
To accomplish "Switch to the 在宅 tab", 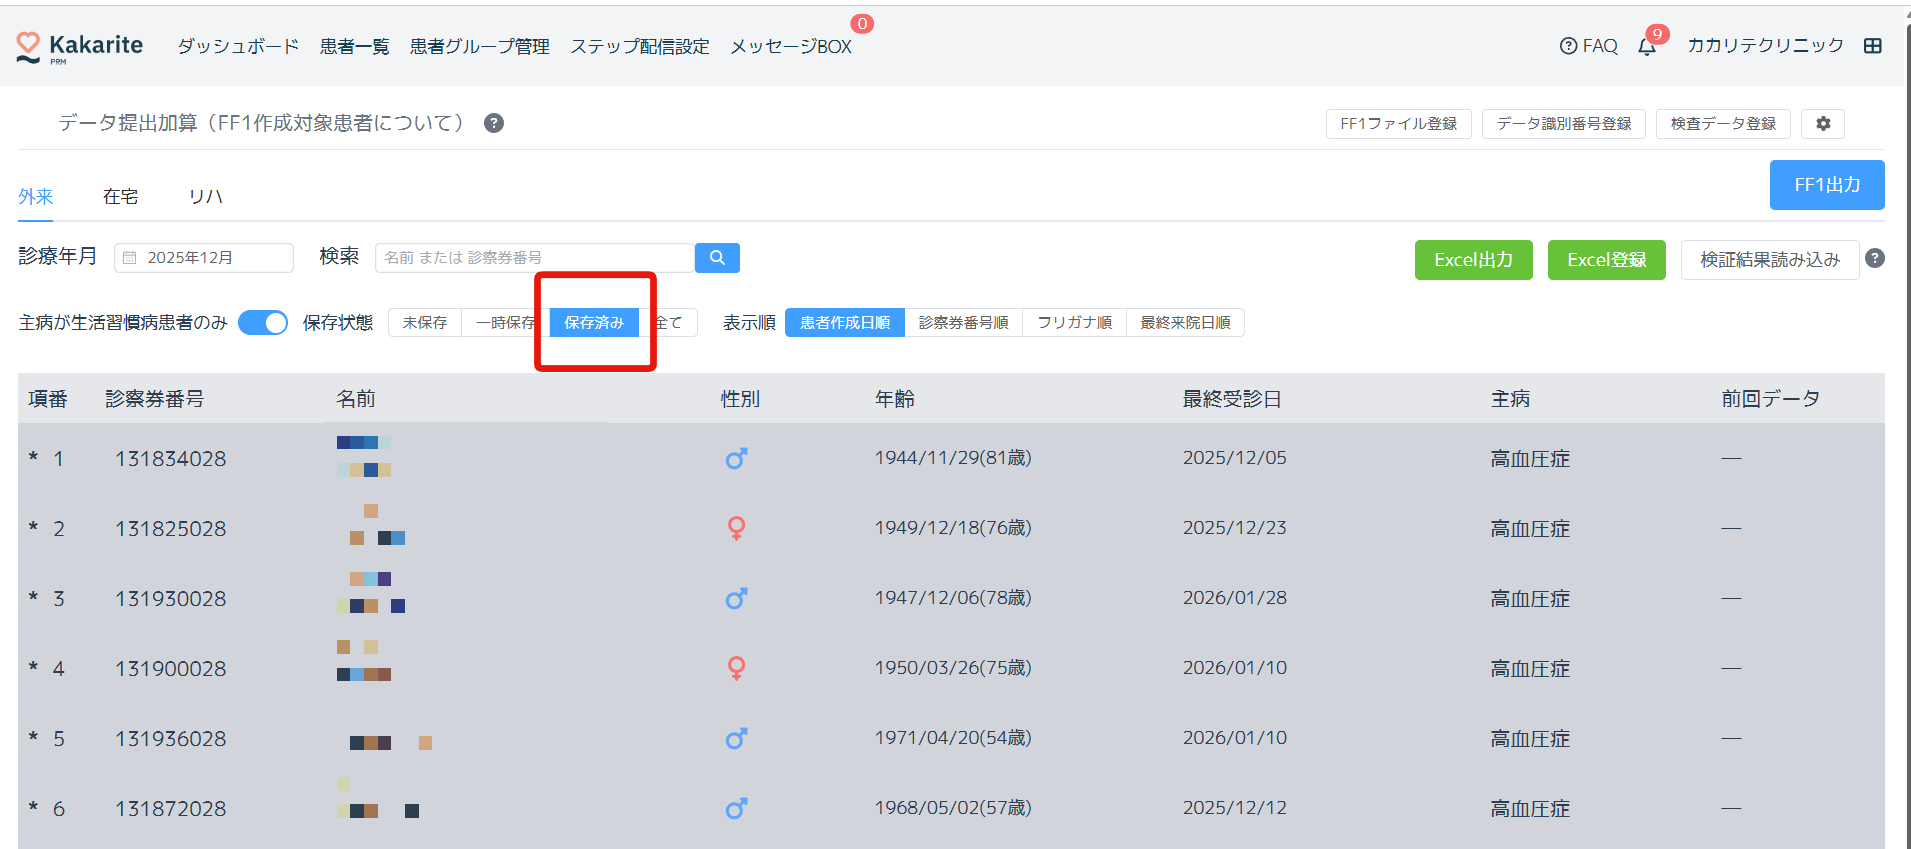I will (120, 197).
